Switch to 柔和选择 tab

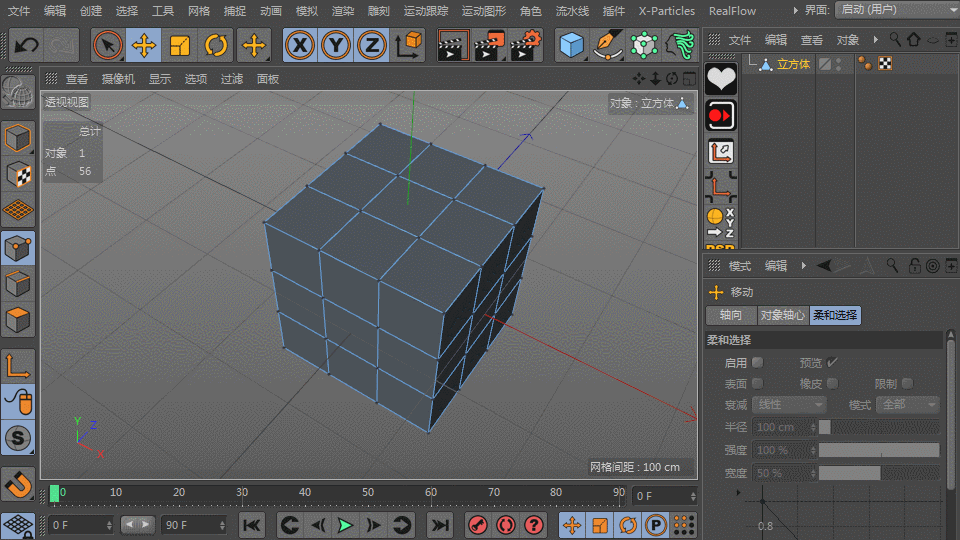point(835,315)
